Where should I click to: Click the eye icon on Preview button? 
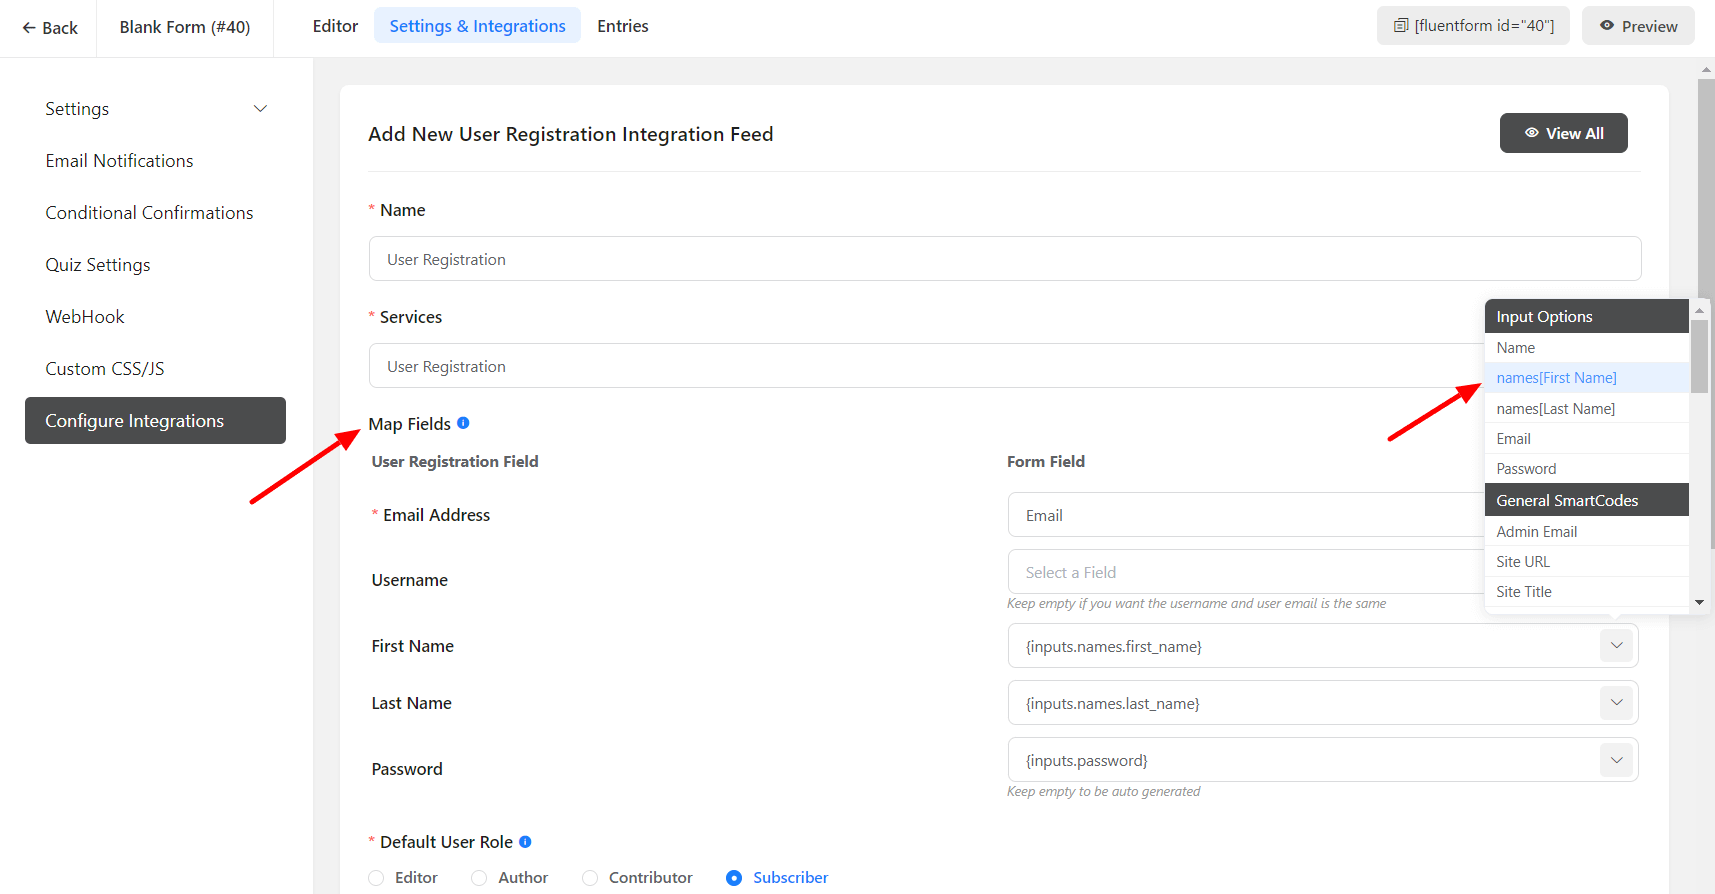click(1606, 26)
